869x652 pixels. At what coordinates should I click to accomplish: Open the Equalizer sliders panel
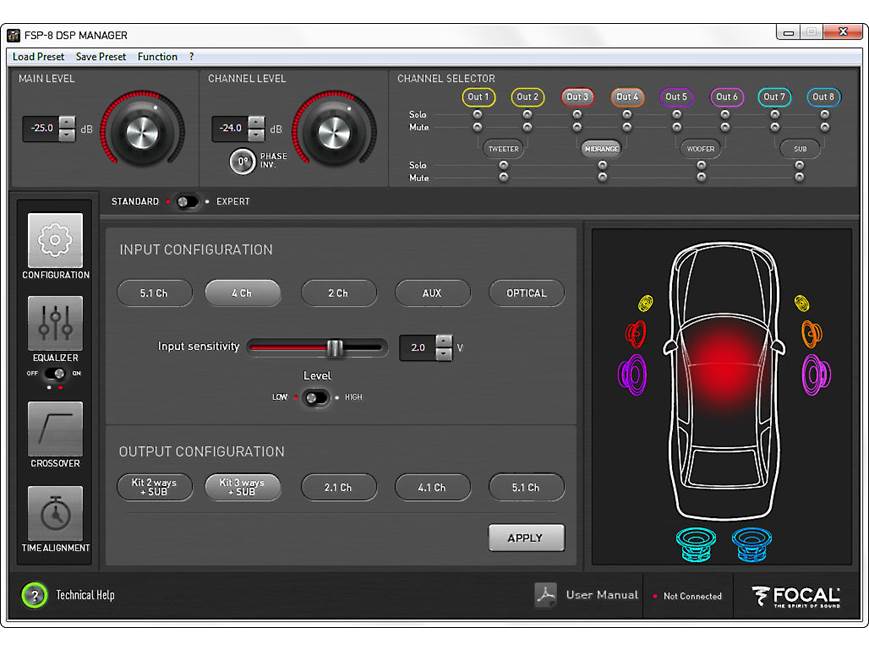[55, 323]
